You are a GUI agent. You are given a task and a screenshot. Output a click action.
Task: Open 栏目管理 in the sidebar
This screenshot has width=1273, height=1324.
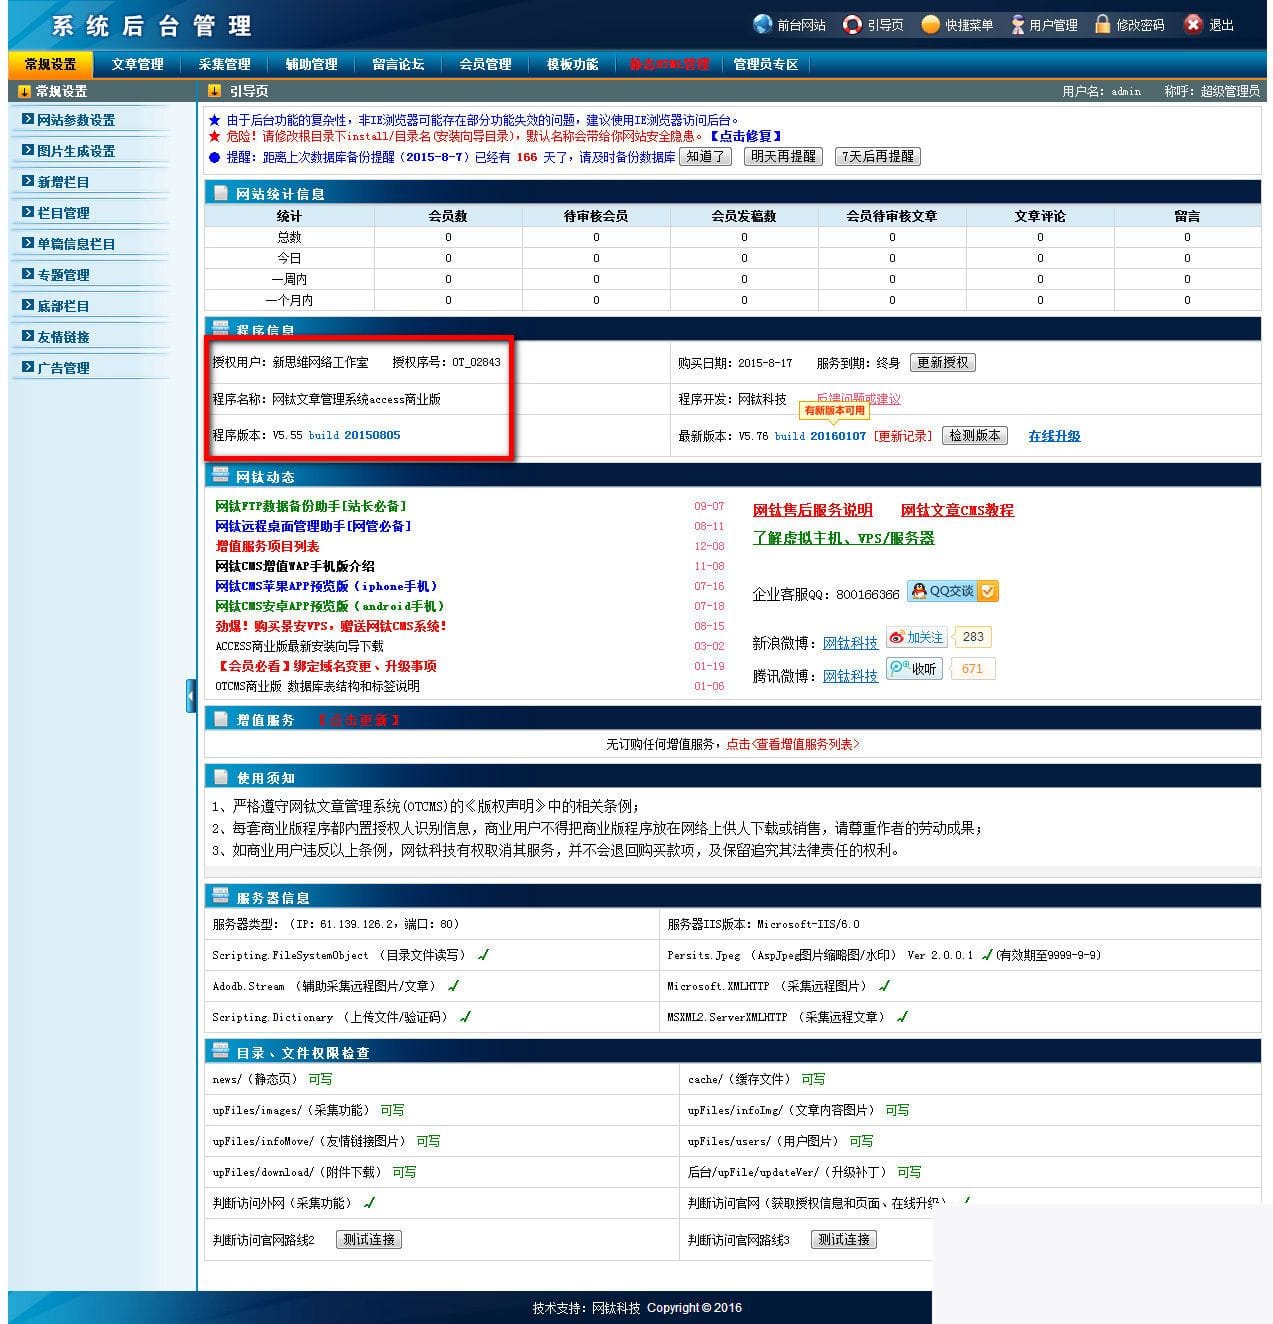coord(63,213)
